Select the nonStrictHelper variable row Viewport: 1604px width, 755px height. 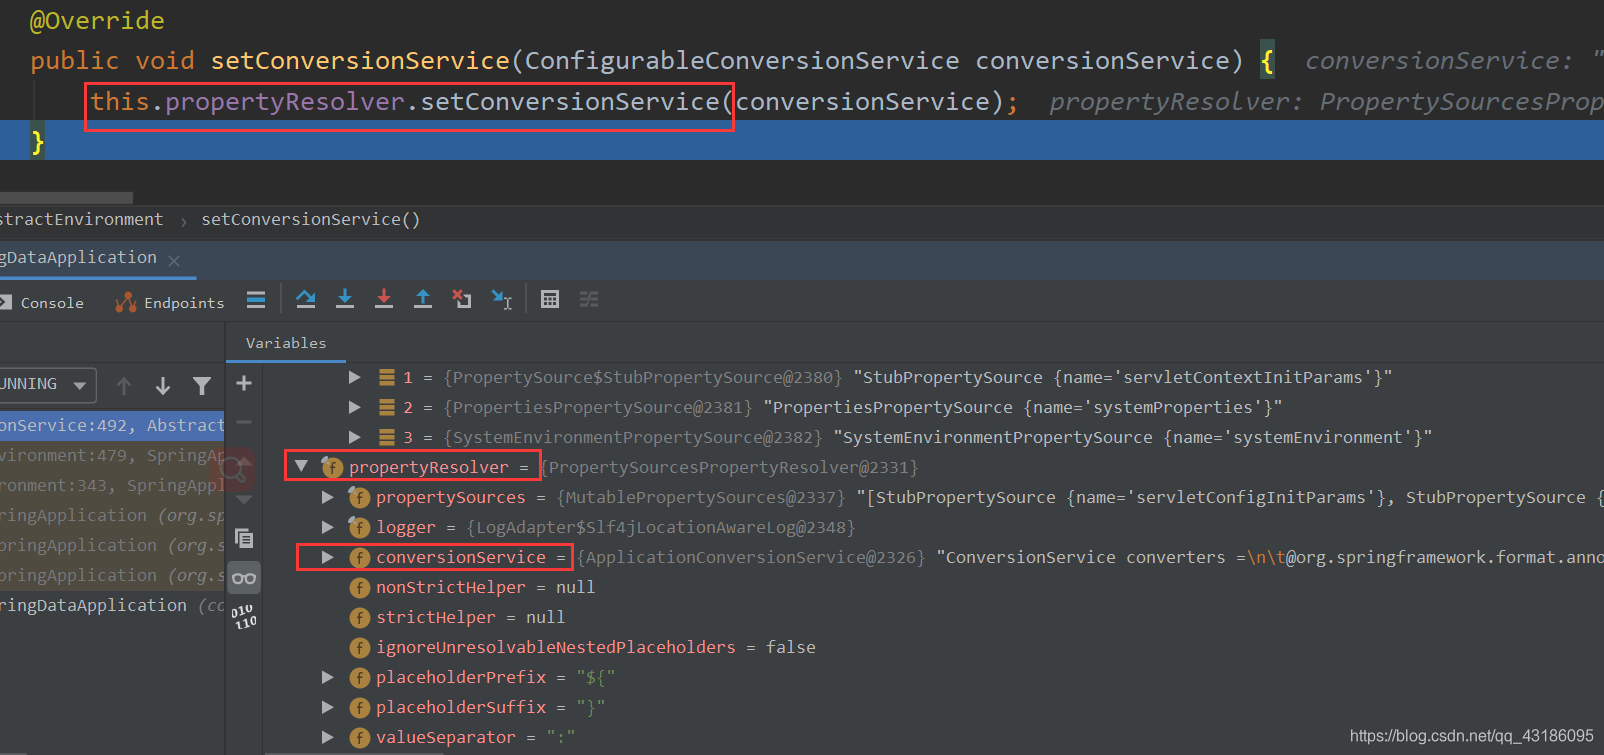933,587
